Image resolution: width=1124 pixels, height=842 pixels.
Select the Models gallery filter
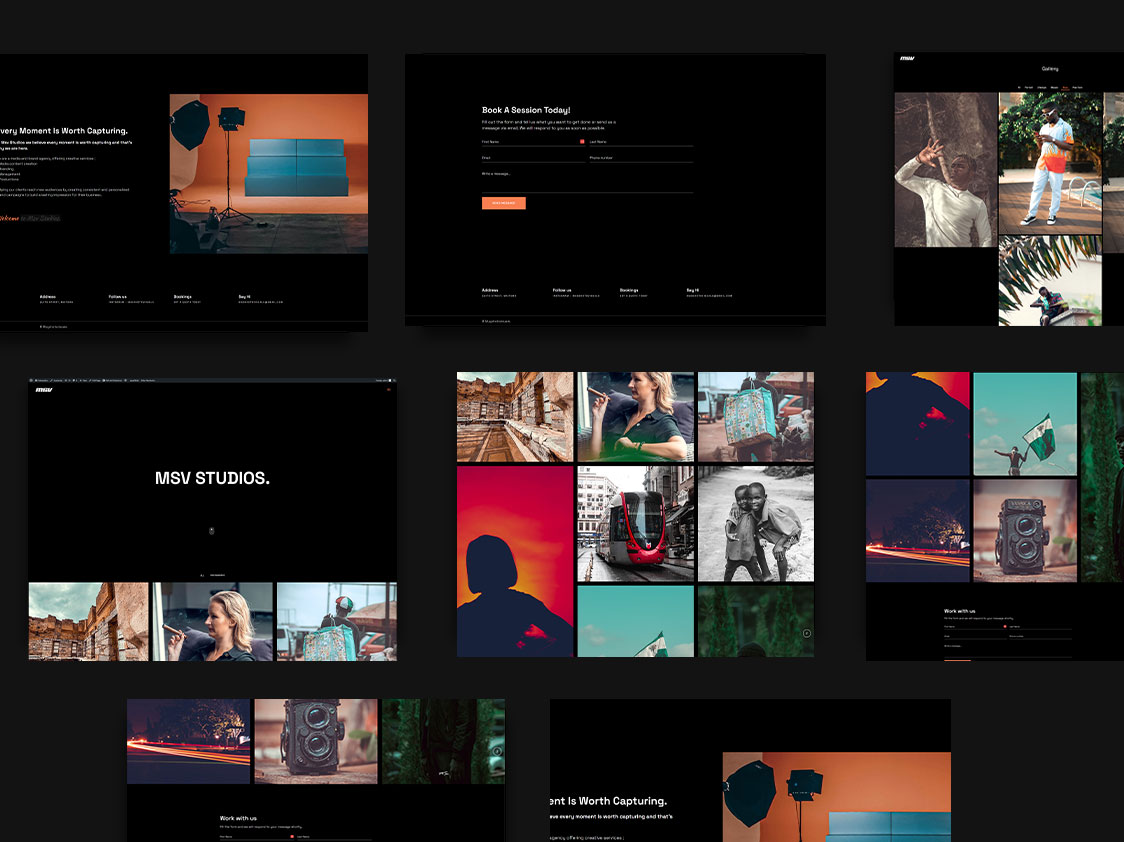pos(1054,87)
